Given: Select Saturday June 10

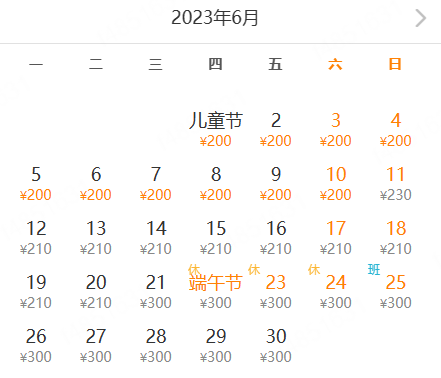Looking at the screenshot, I should pyautogui.click(x=336, y=183).
